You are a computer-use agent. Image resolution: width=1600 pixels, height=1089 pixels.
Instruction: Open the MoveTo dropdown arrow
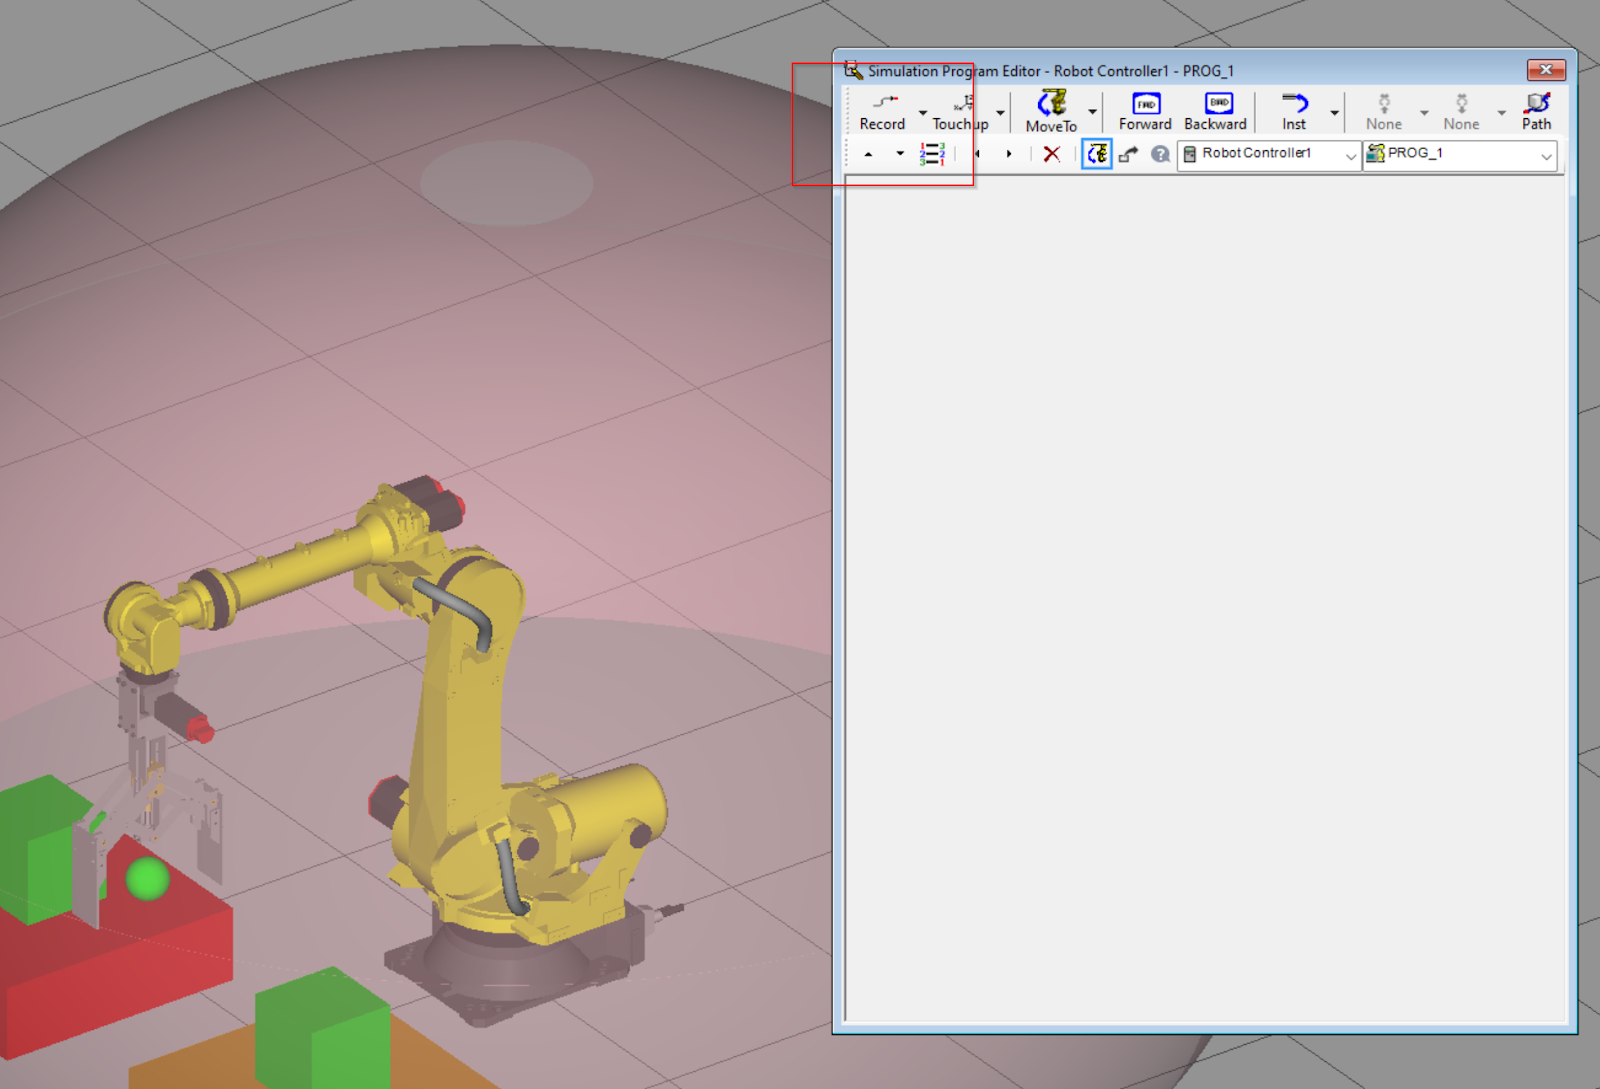[x=1092, y=113]
